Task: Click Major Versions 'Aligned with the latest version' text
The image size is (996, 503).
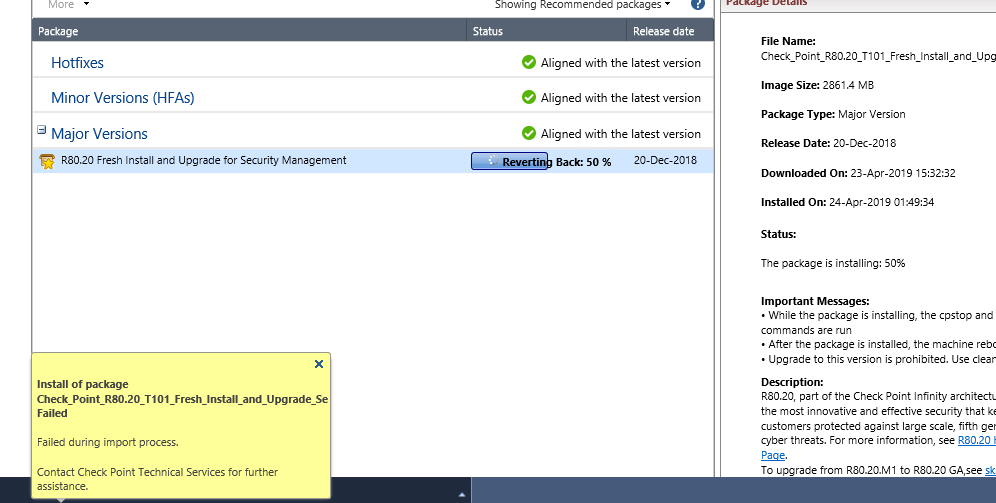Action: (x=621, y=134)
